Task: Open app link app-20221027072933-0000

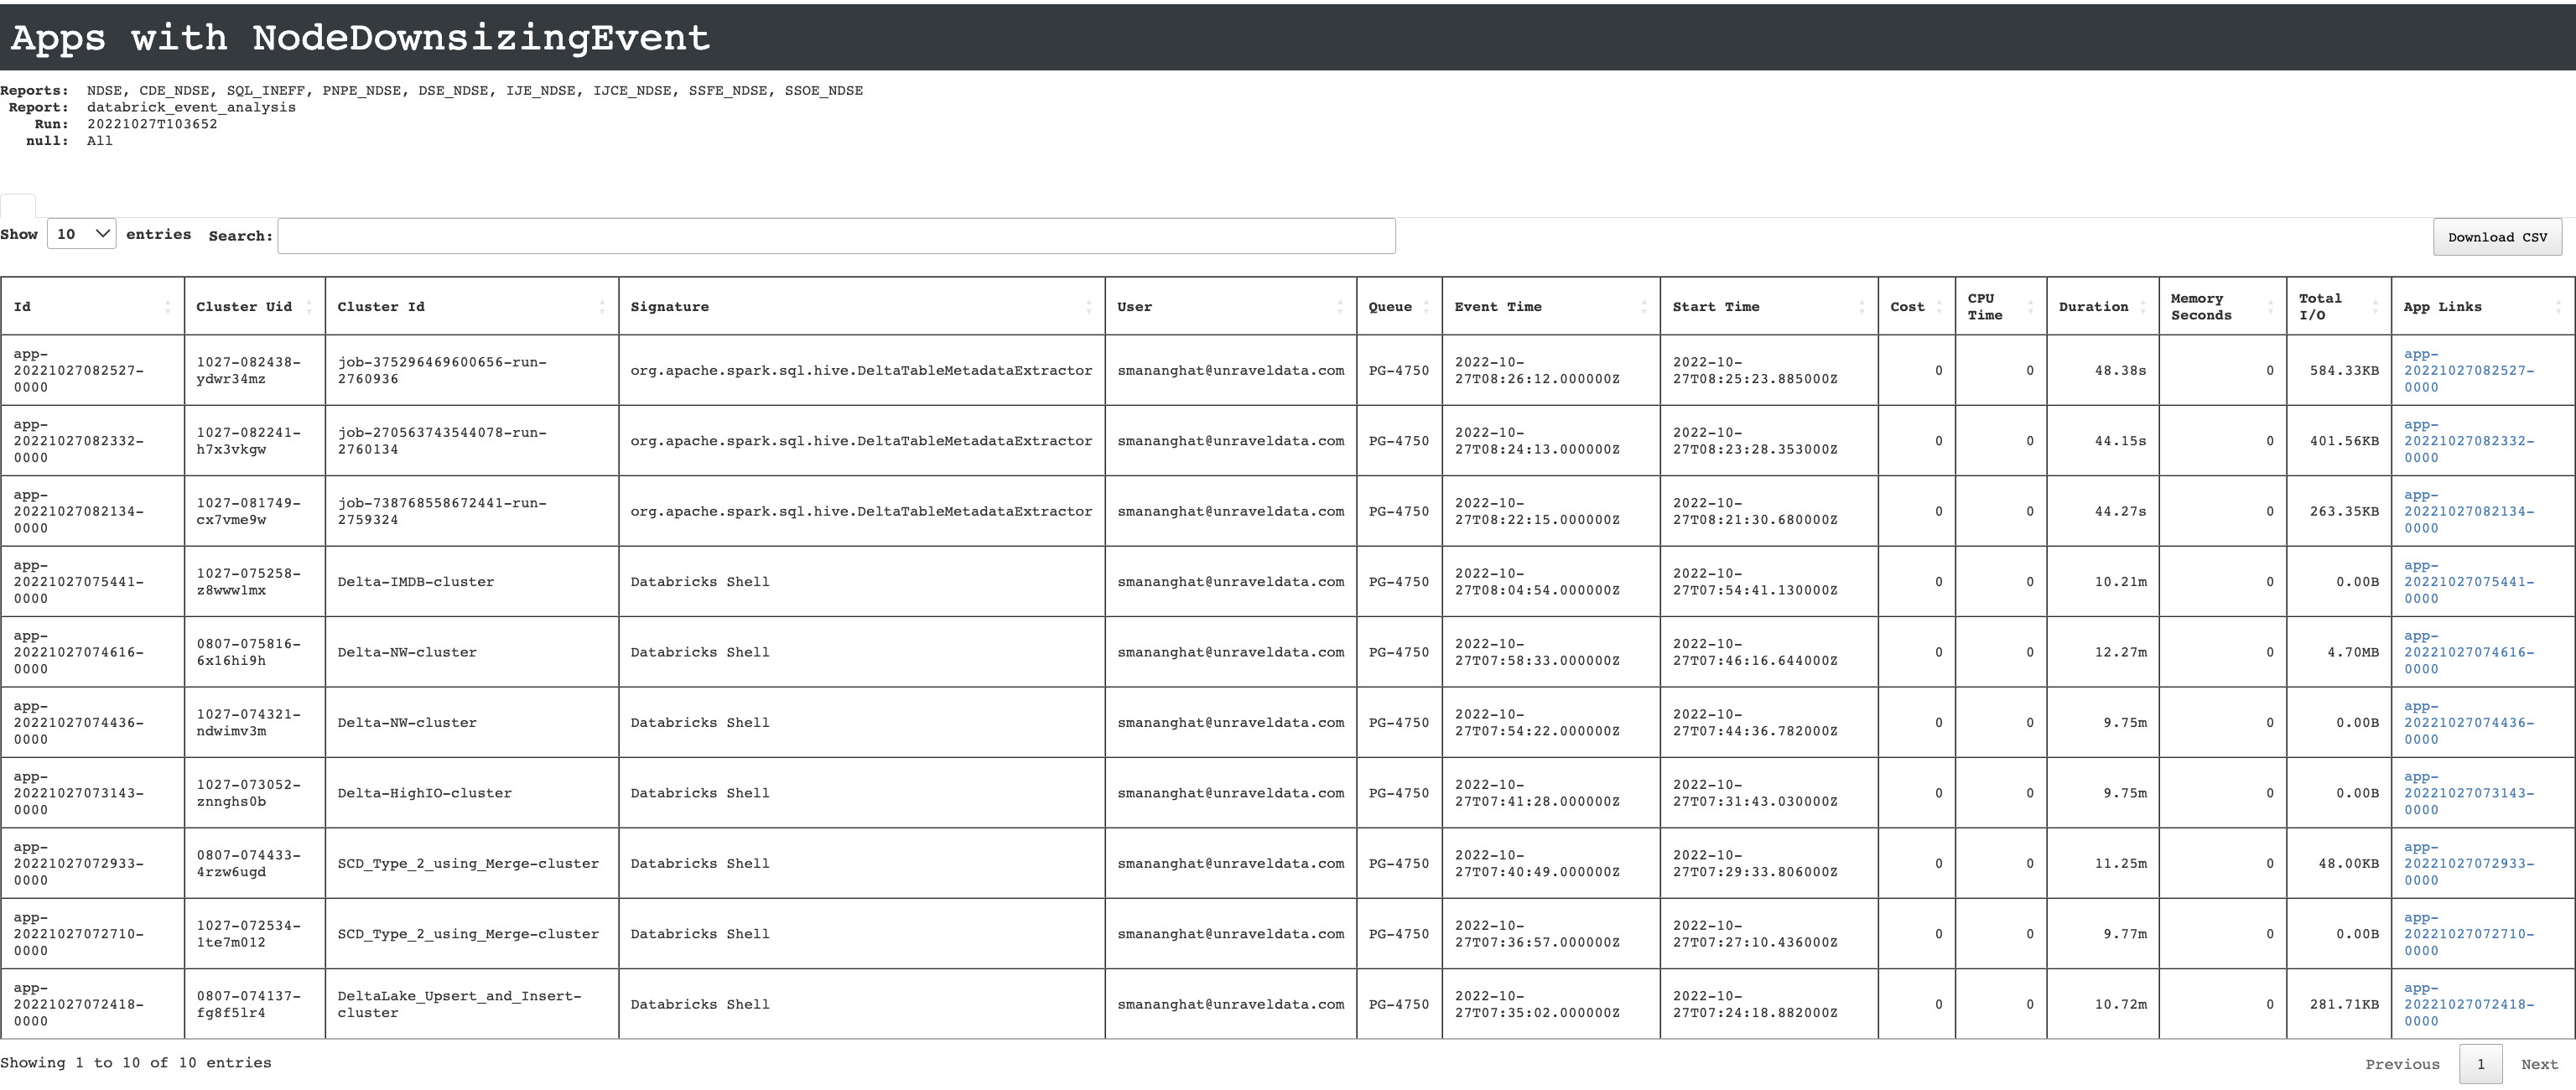Action: pyautogui.click(x=2468, y=863)
